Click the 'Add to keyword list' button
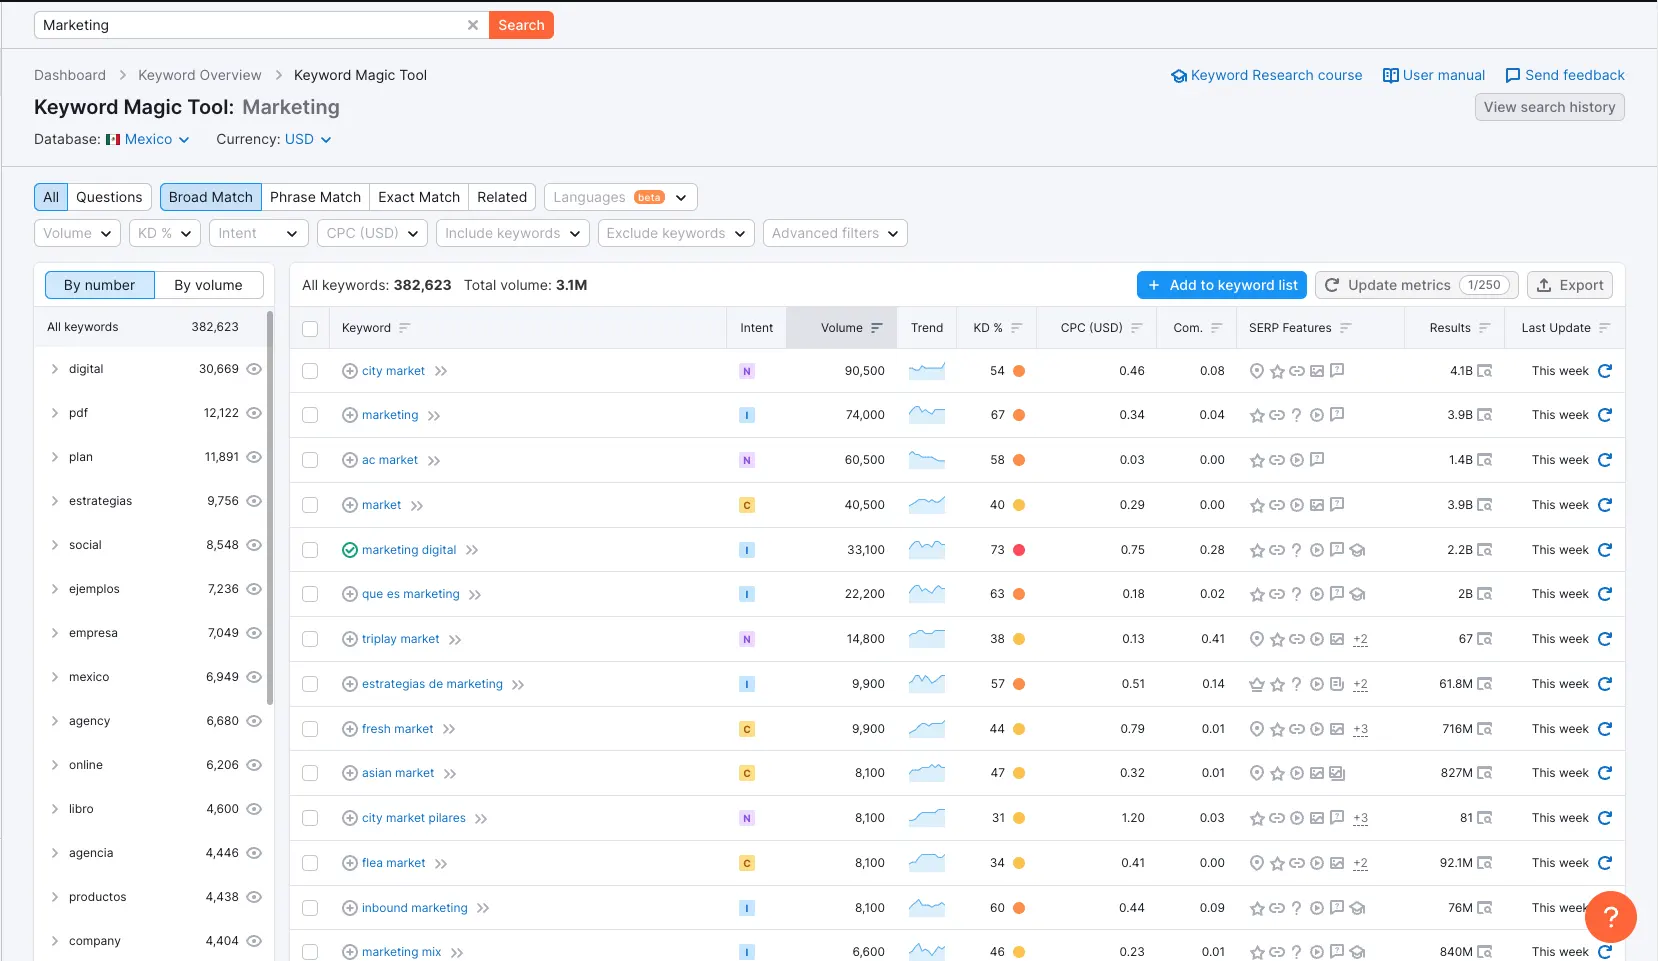This screenshot has width=1658, height=961. pyautogui.click(x=1221, y=285)
